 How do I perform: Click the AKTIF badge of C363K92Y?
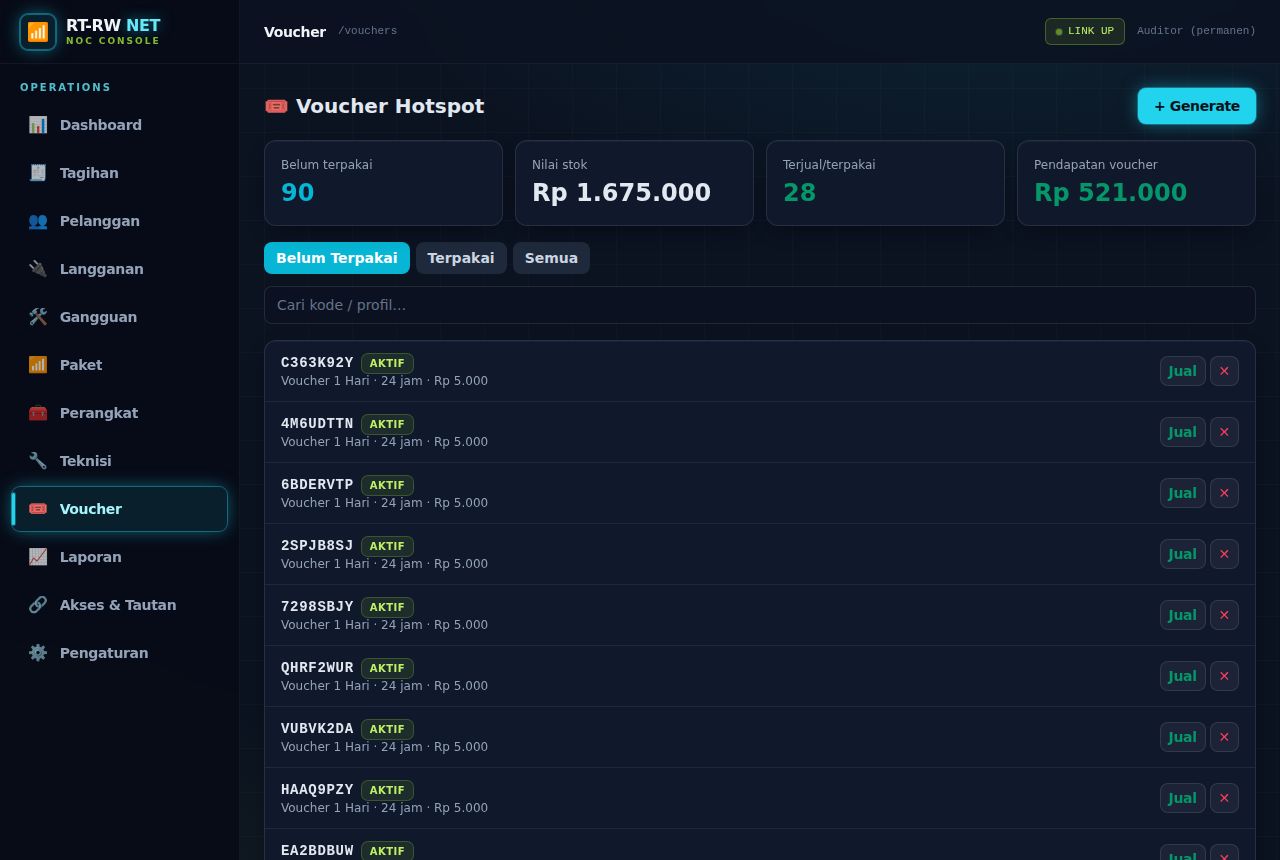pyautogui.click(x=387, y=363)
